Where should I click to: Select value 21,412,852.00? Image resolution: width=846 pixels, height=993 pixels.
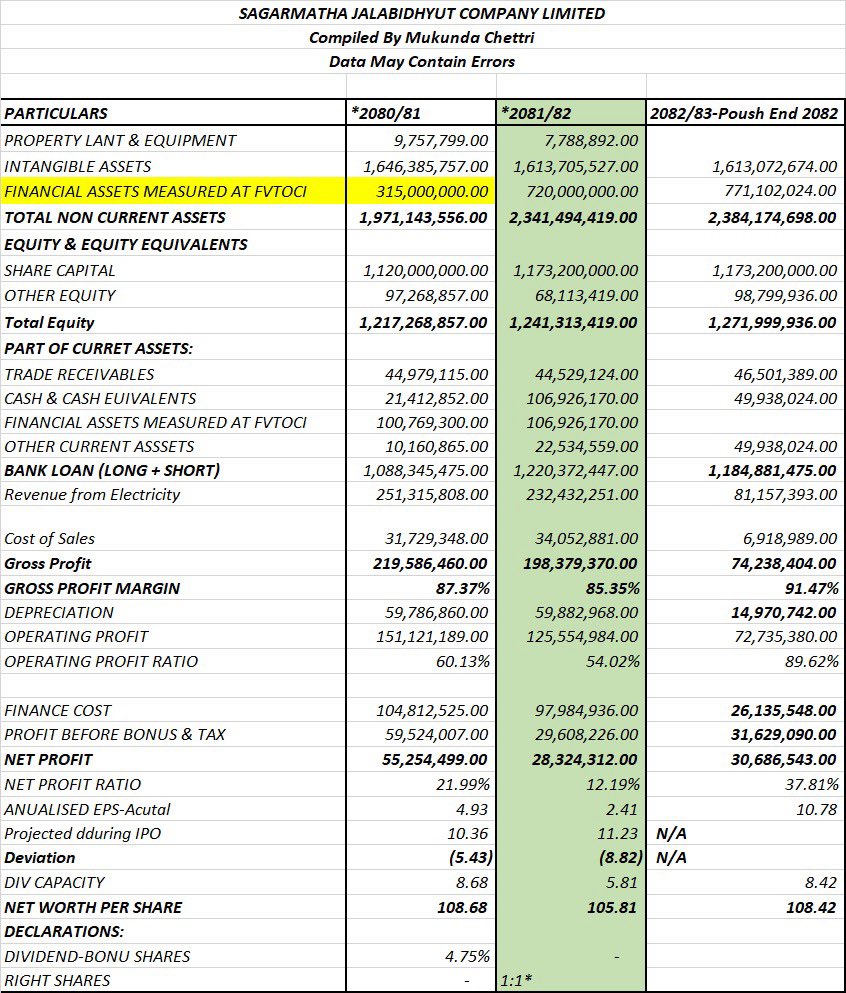[437, 398]
